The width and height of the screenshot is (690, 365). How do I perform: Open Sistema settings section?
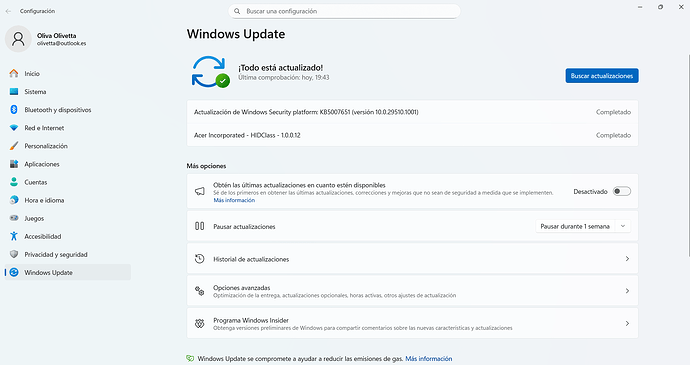click(x=68, y=92)
